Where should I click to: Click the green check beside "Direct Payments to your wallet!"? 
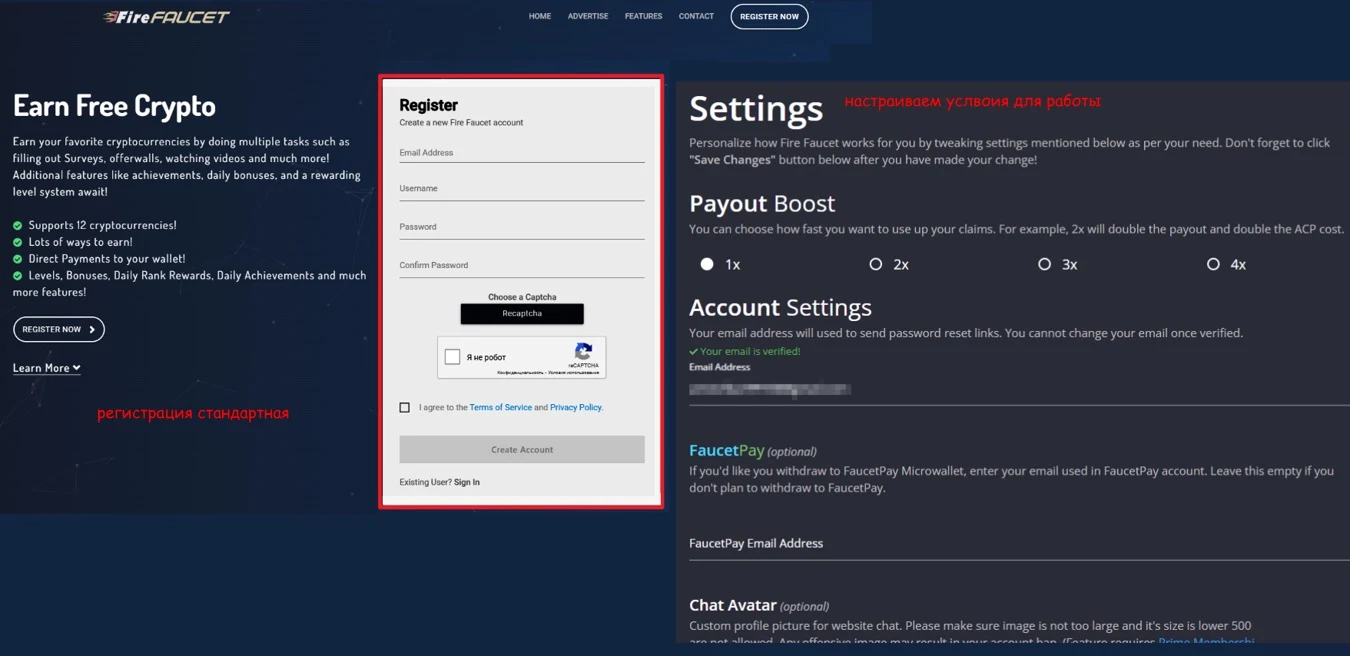(x=17, y=259)
